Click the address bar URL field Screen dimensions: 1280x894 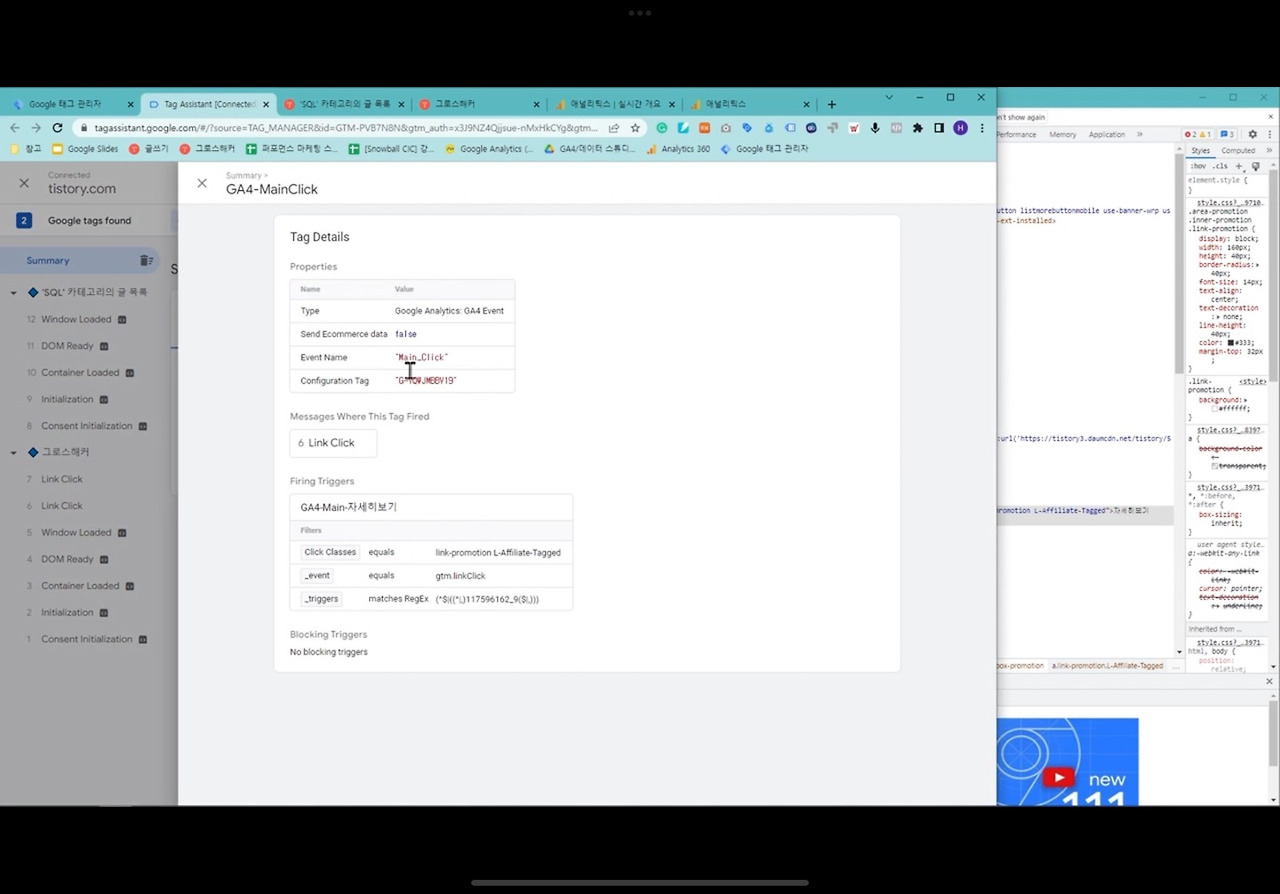pos(346,128)
